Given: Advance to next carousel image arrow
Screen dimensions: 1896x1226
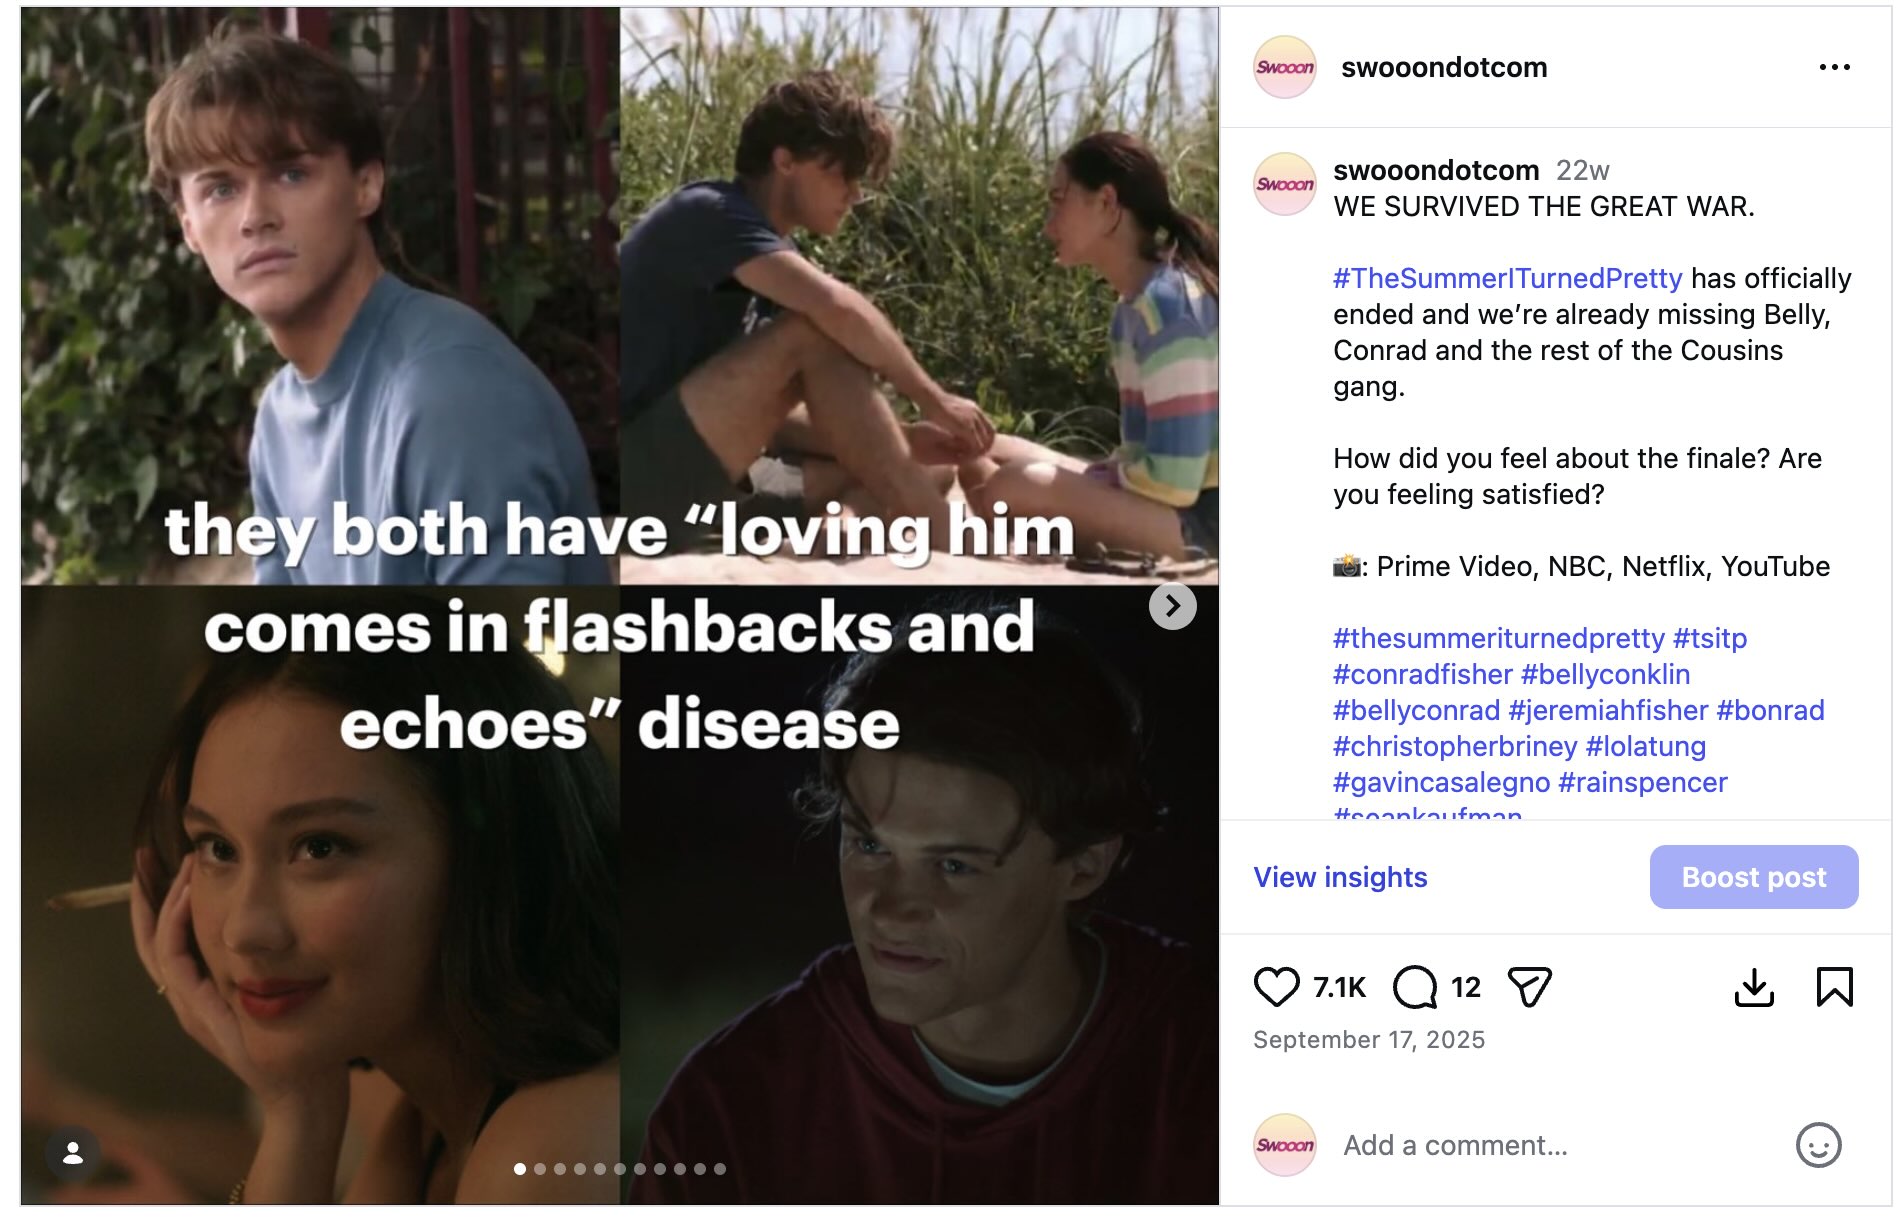Looking at the screenshot, I should pyautogui.click(x=1173, y=606).
